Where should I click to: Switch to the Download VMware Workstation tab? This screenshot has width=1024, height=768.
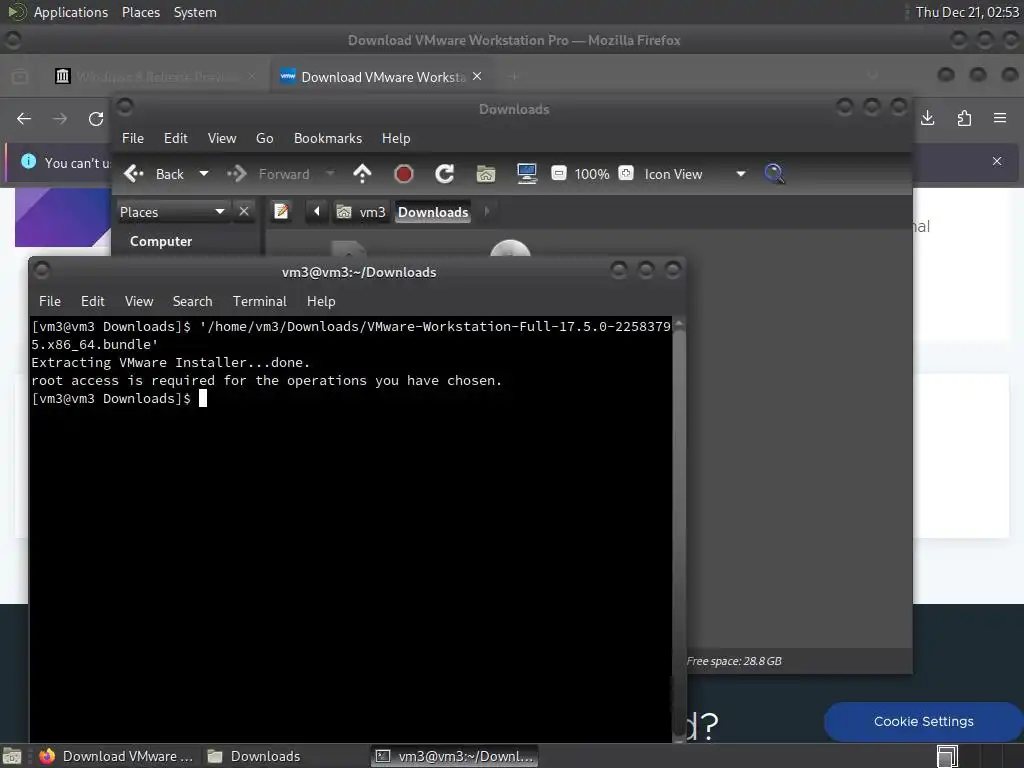pyautogui.click(x=382, y=77)
